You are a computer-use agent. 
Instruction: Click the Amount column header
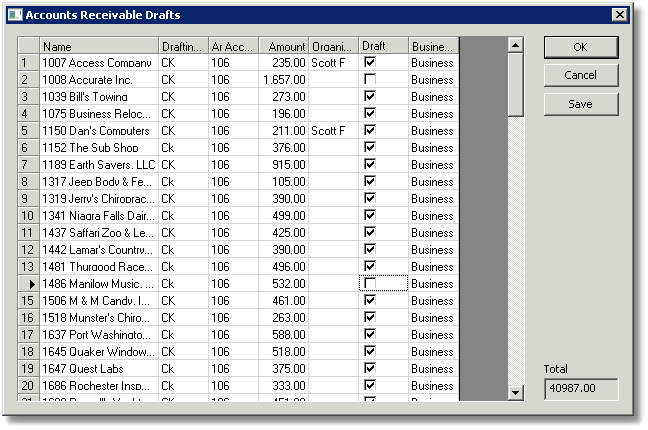point(284,46)
